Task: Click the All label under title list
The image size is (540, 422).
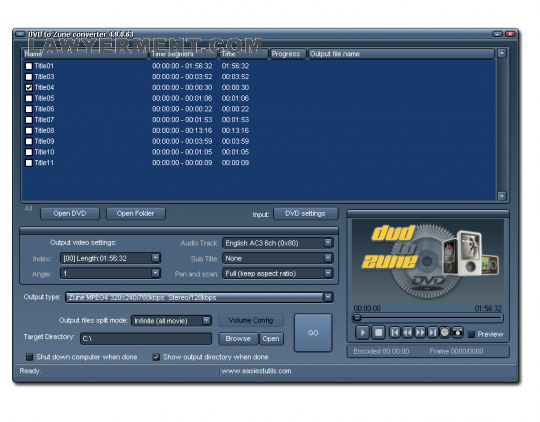Action: [x=28, y=208]
